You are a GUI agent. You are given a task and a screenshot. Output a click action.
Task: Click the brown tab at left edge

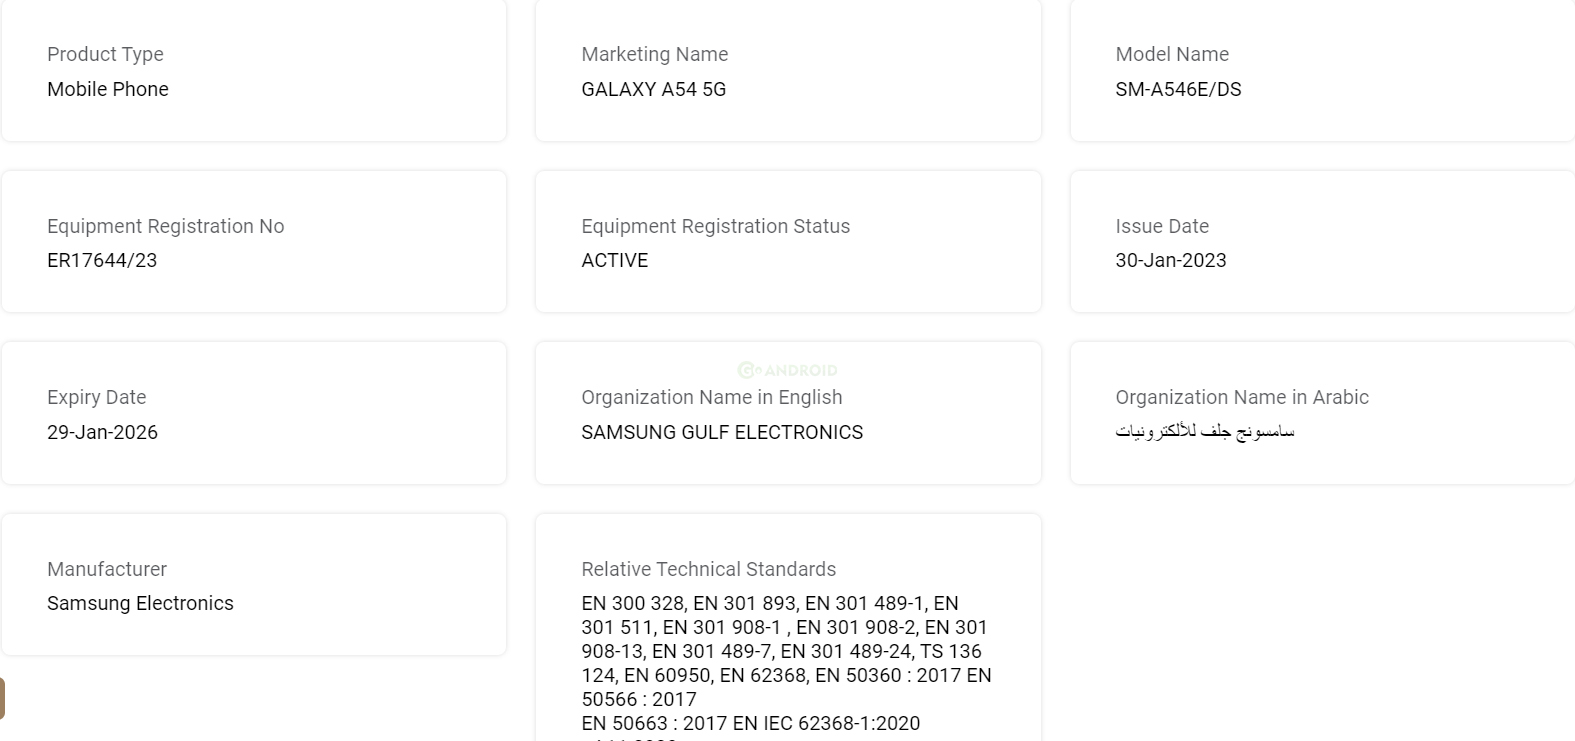coord(2,698)
